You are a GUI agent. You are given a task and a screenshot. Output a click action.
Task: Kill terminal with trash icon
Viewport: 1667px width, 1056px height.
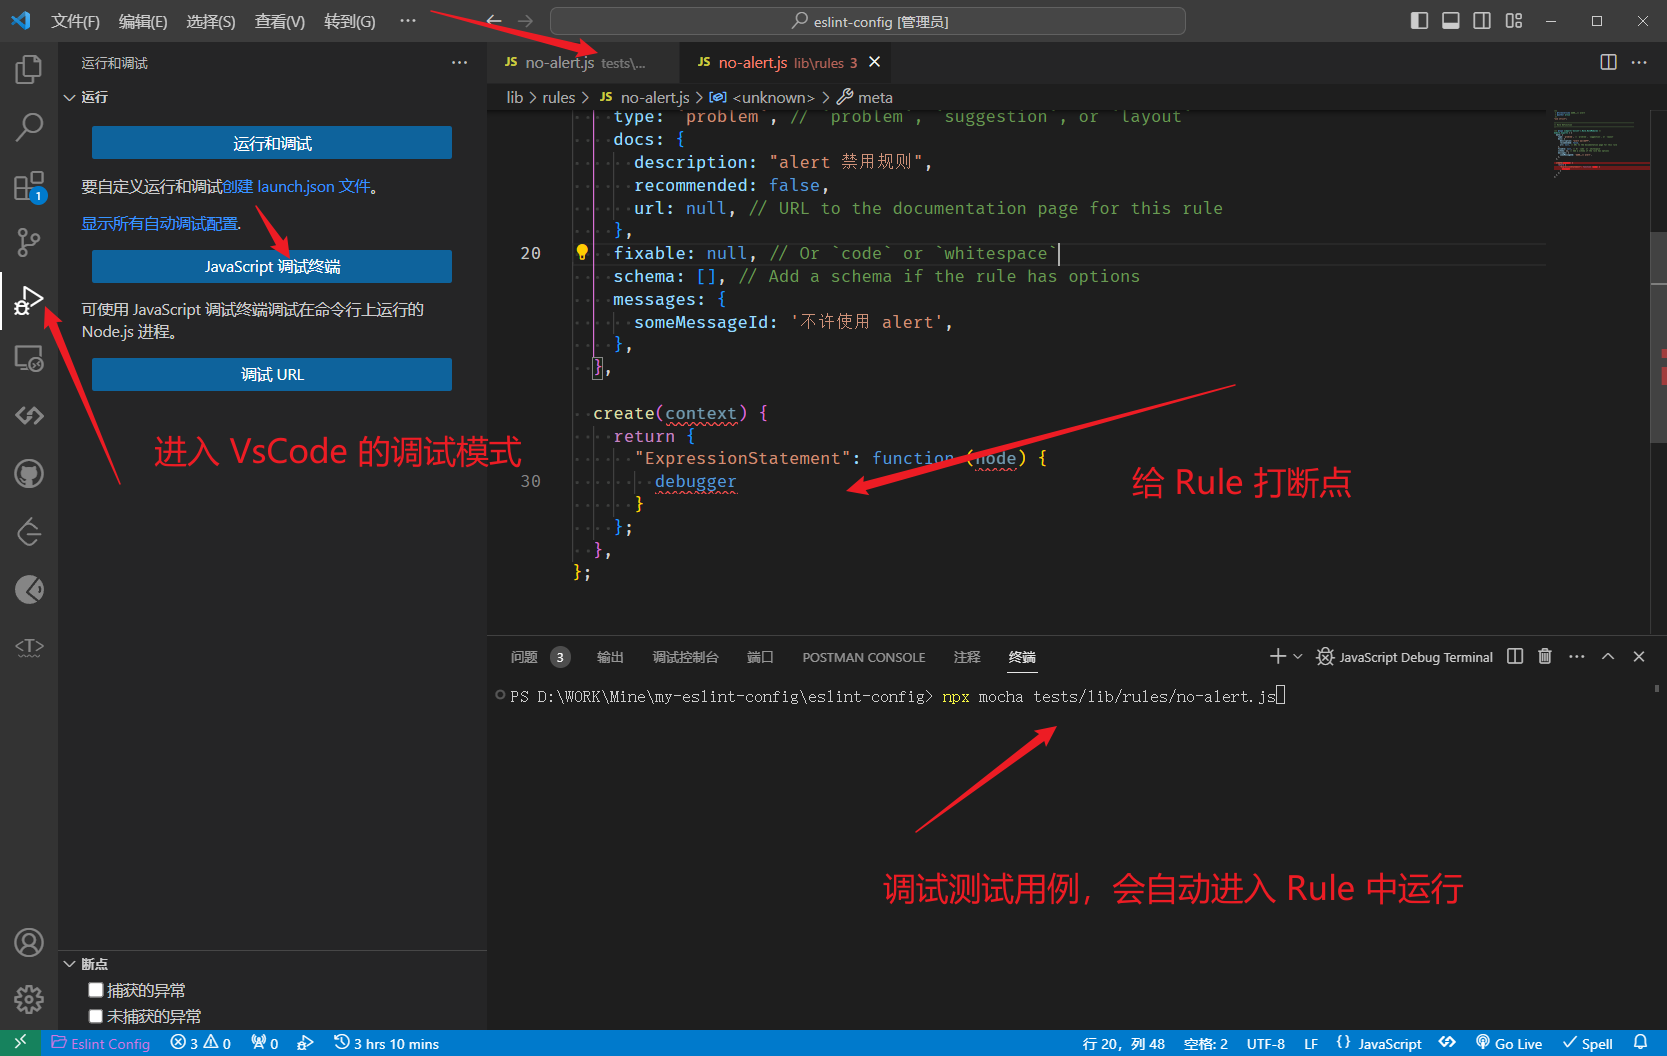(1545, 656)
